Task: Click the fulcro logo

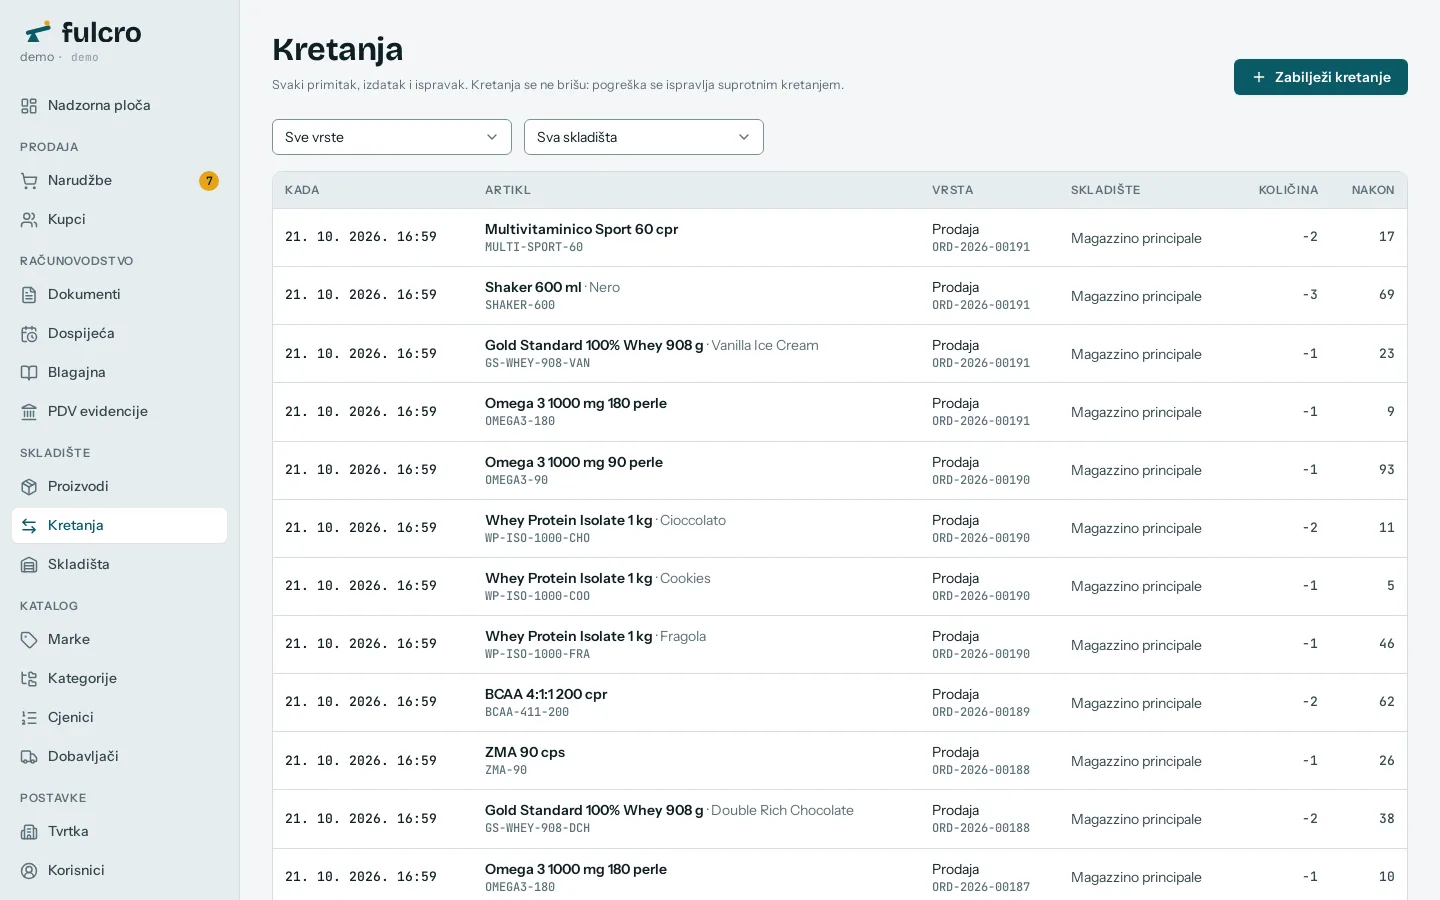Action: click(x=83, y=33)
